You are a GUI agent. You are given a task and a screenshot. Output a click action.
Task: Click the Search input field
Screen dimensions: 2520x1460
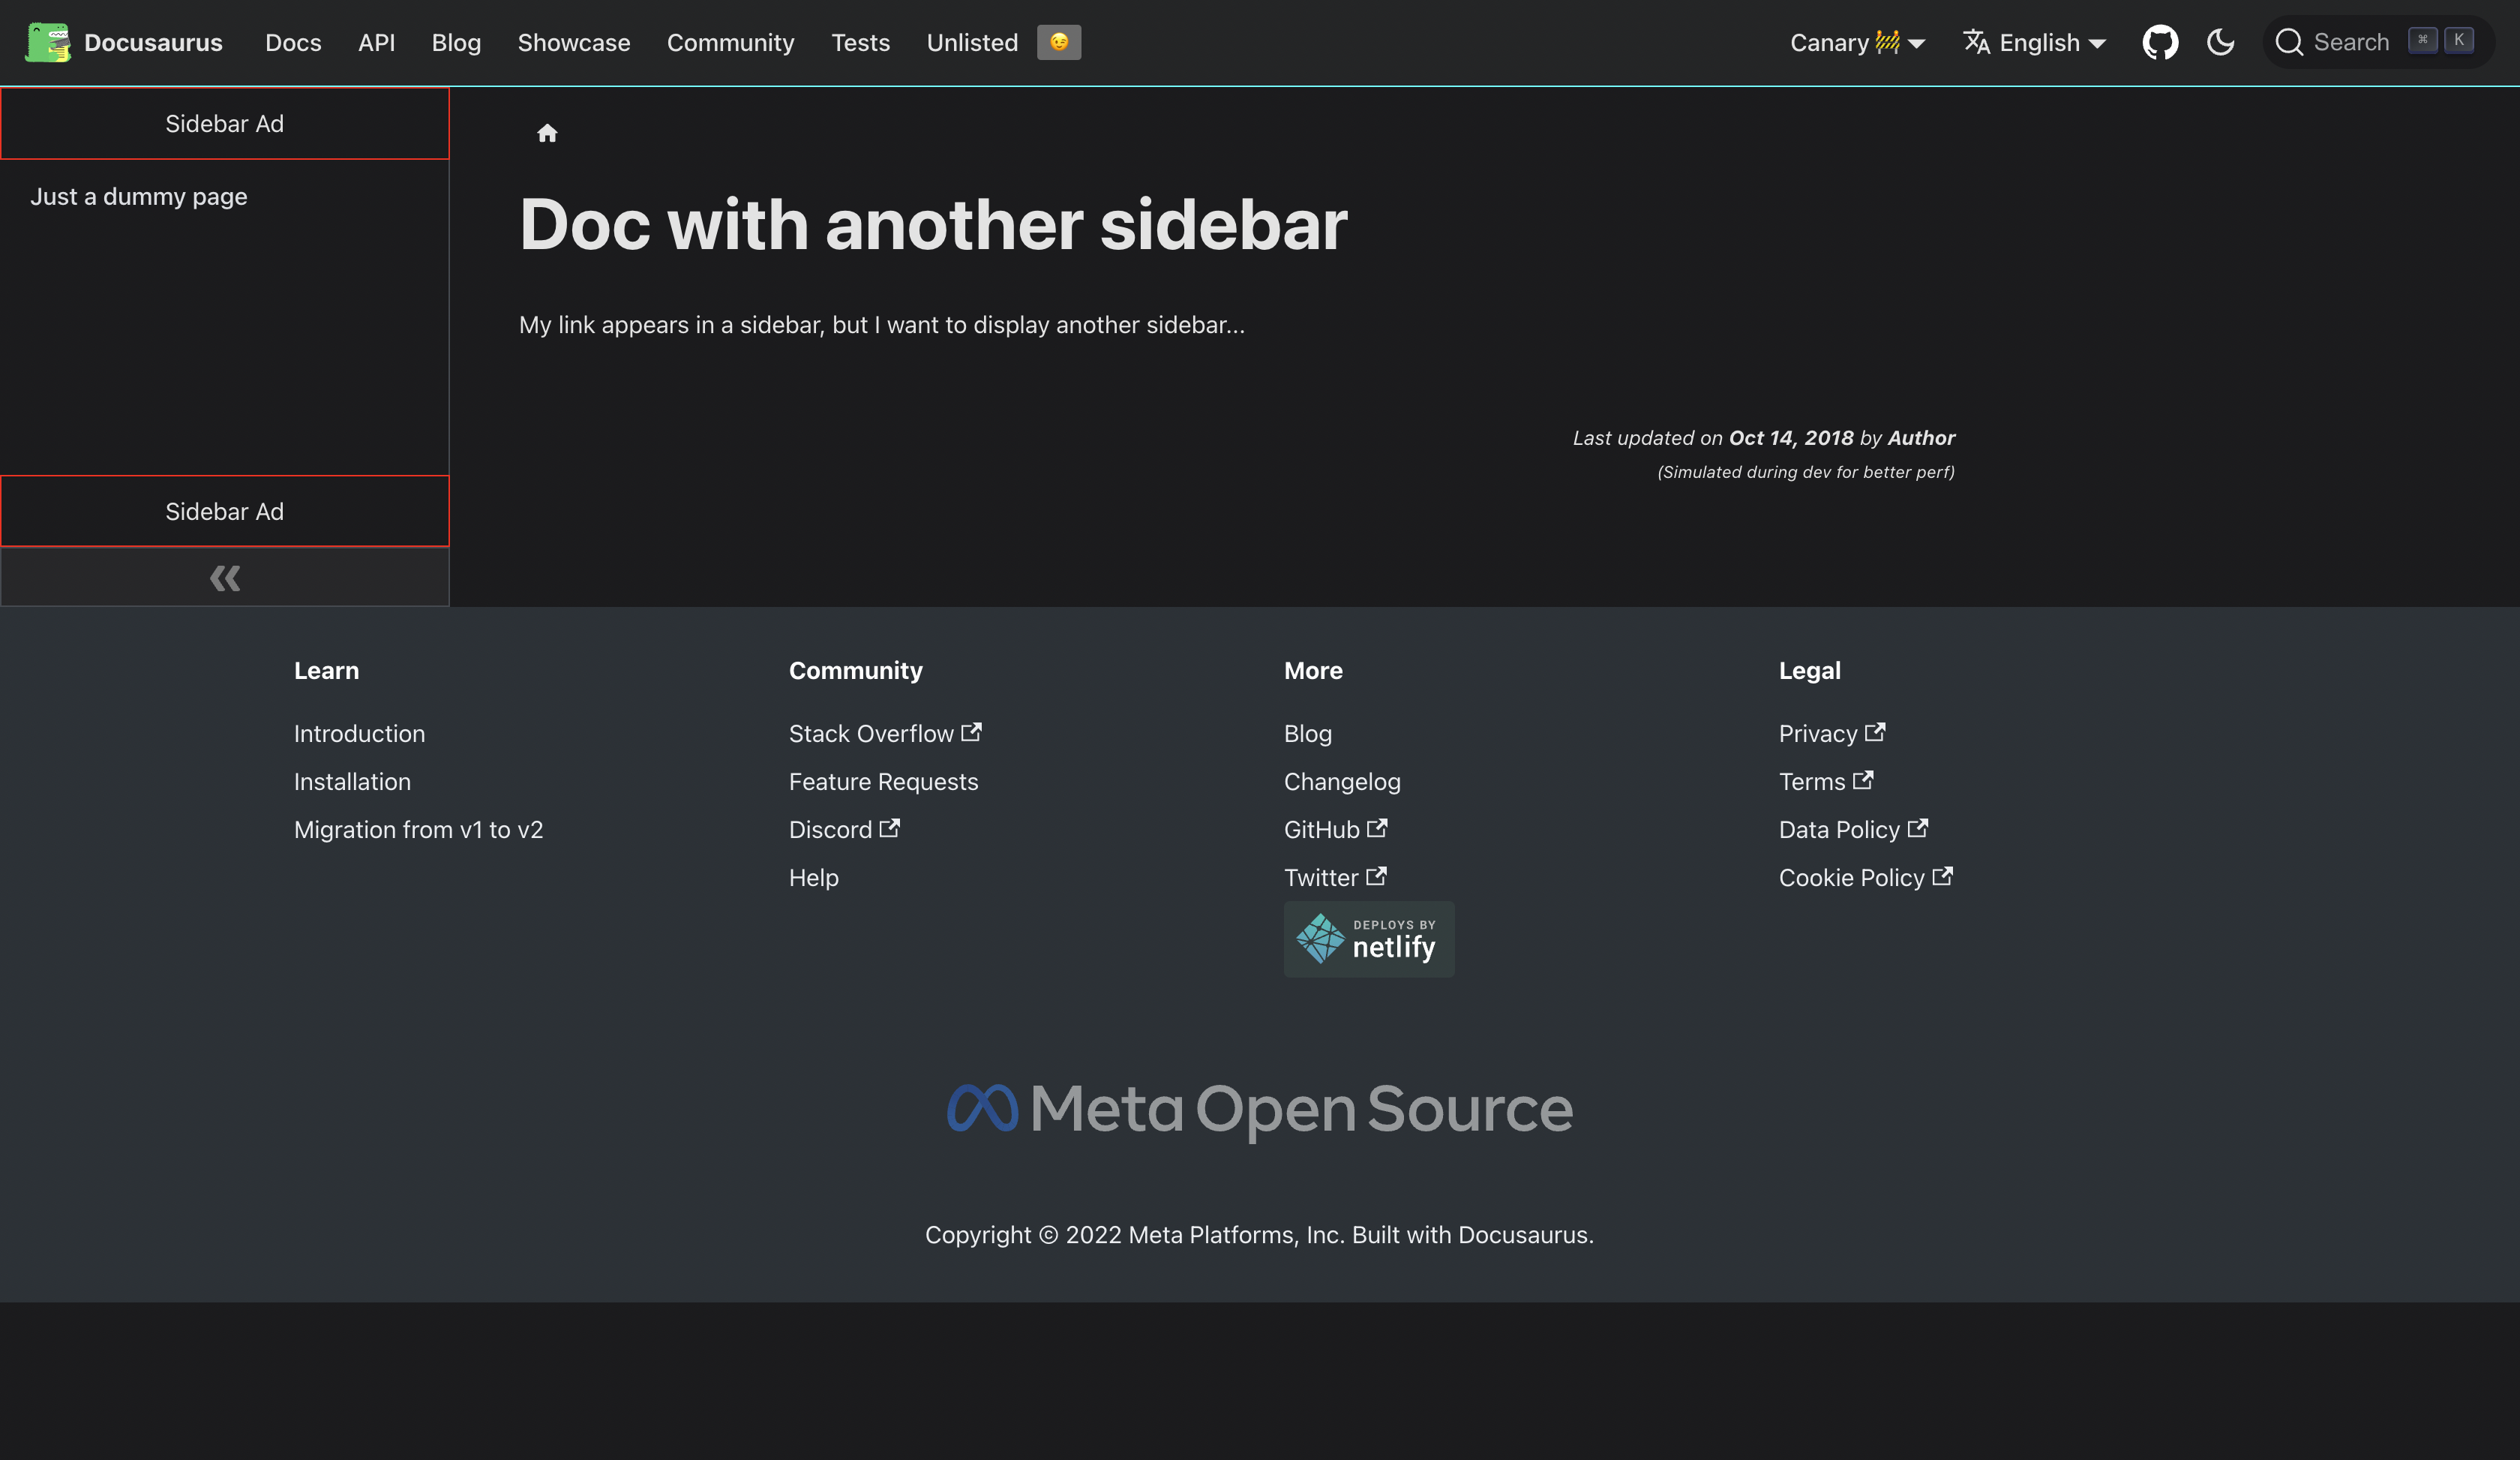[2350, 42]
